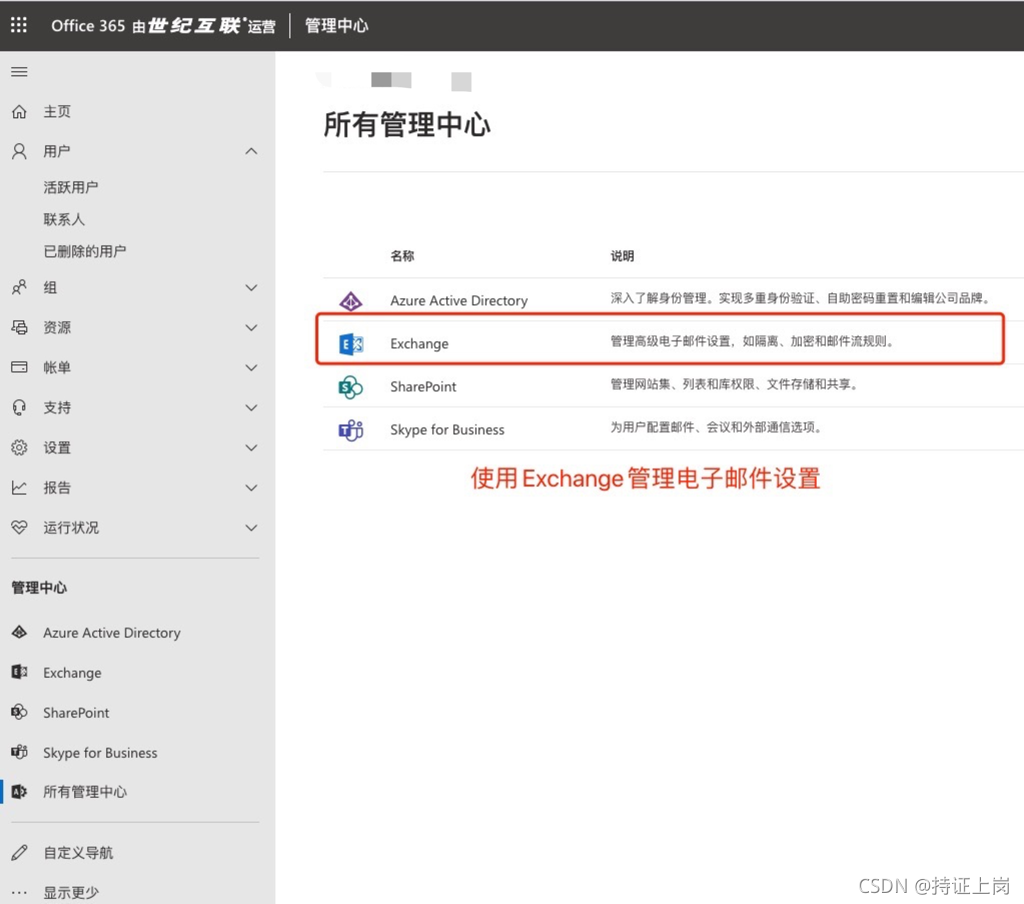Click the gear icon beside 设置

coord(19,447)
